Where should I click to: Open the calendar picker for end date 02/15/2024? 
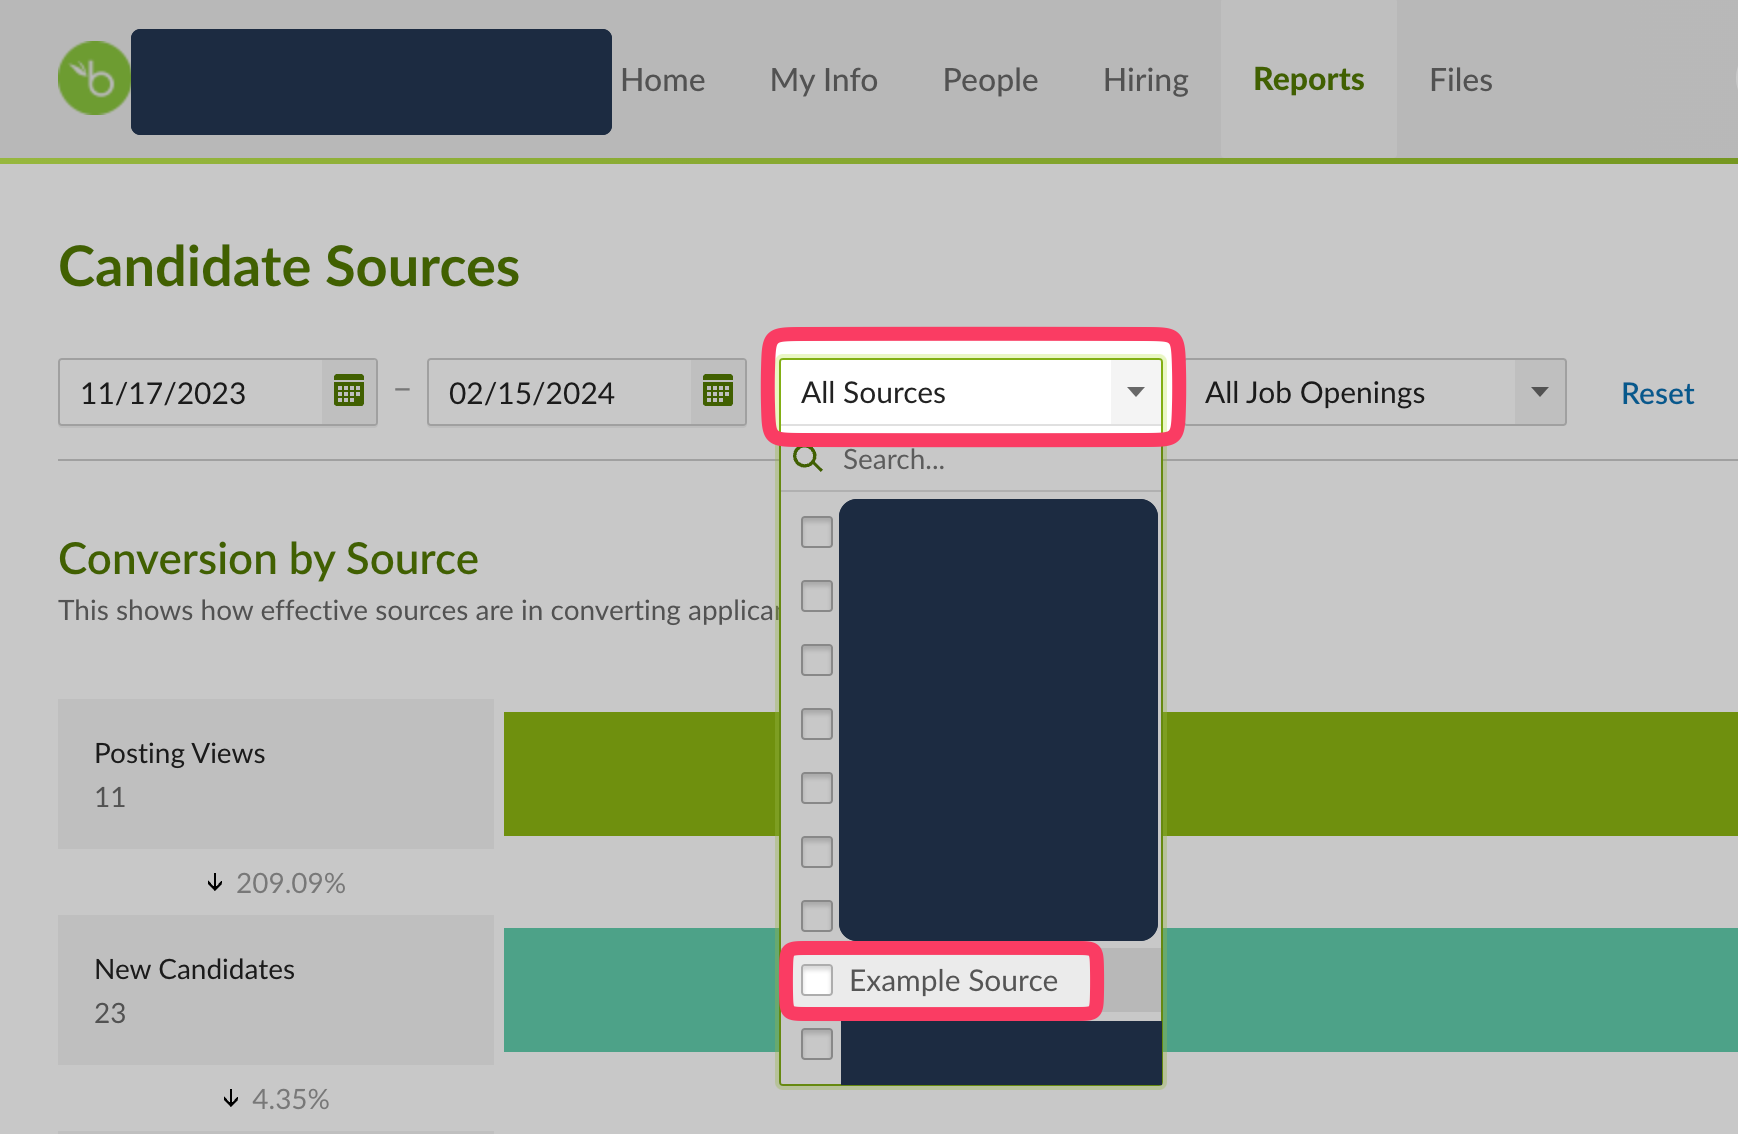717,391
